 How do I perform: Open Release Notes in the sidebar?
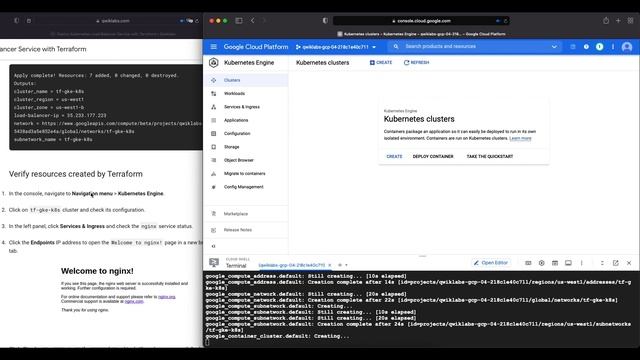point(246,230)
